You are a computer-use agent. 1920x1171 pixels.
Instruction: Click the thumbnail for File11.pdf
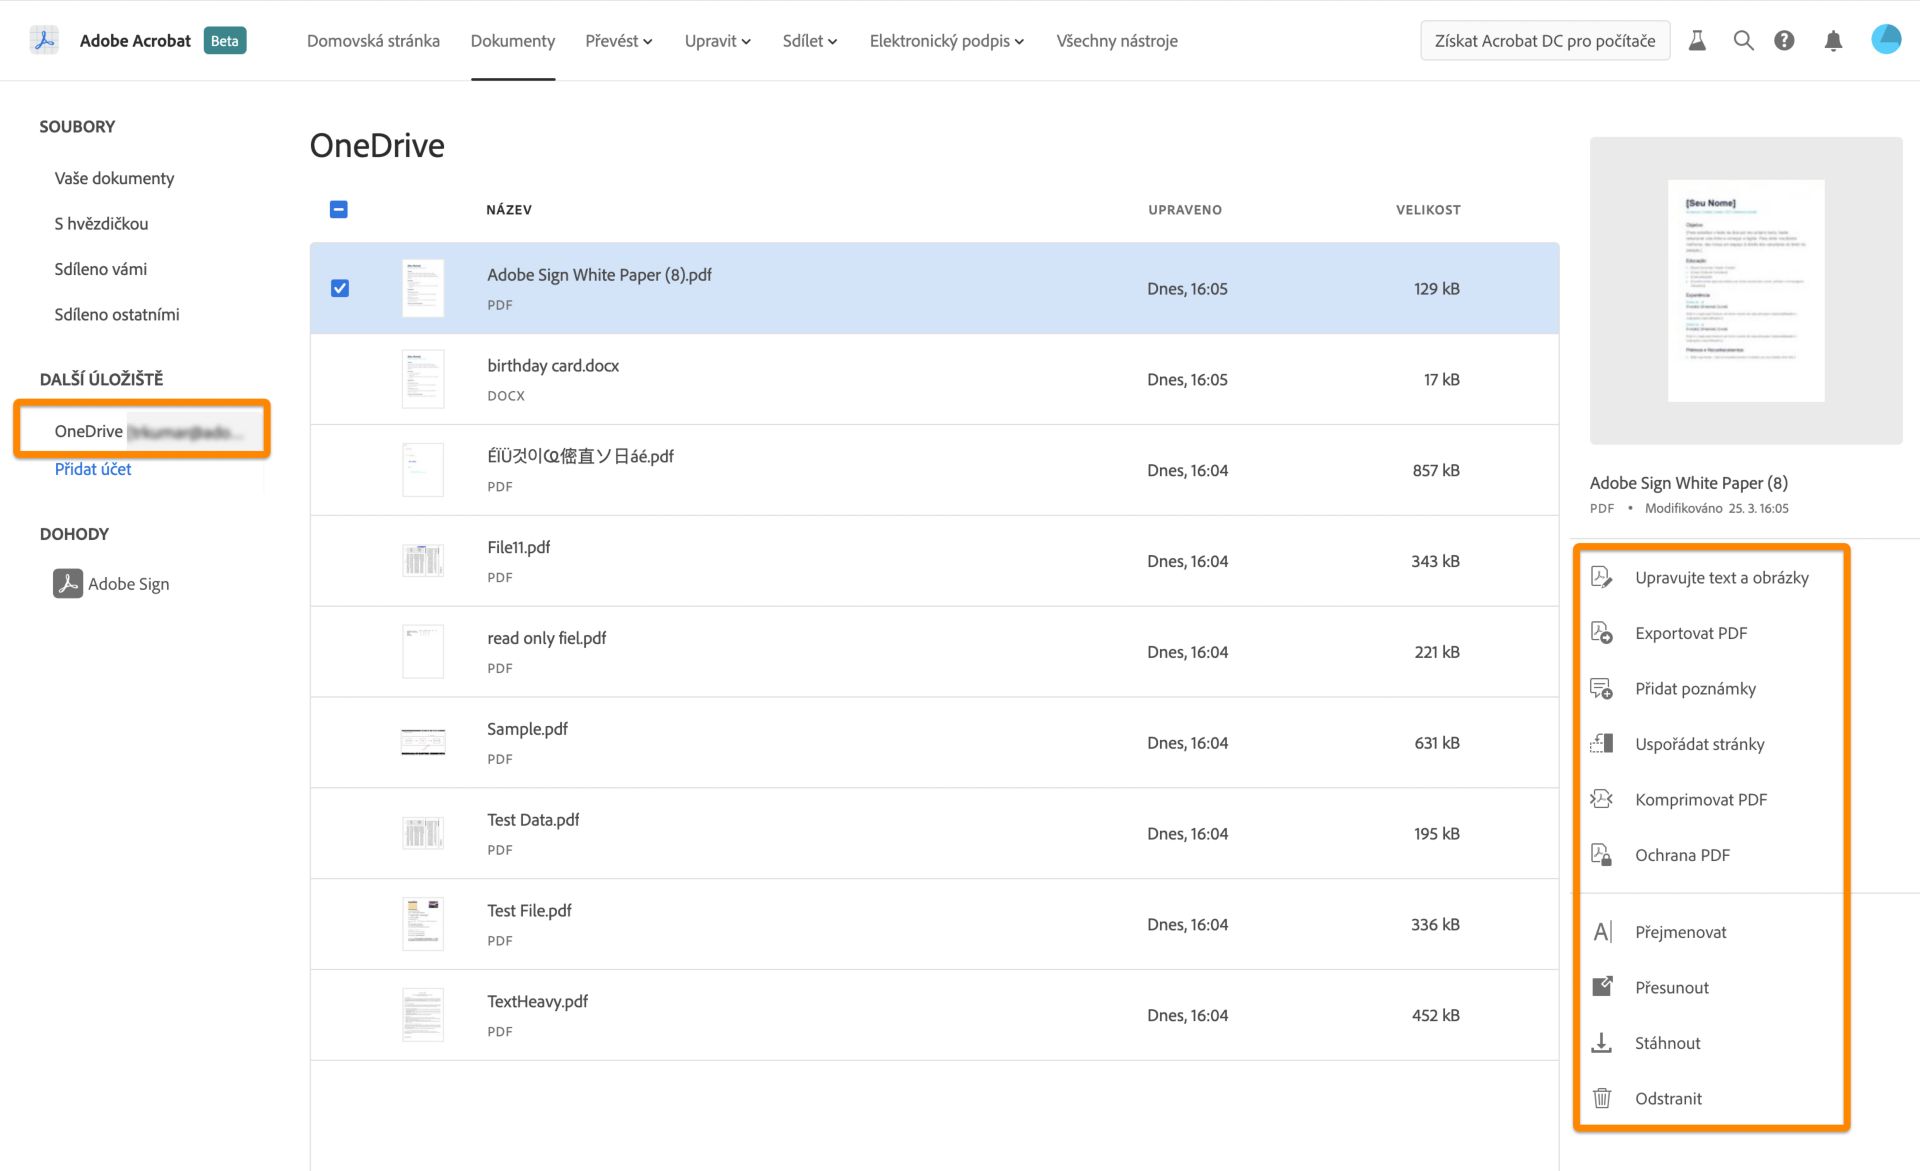pyautogui.click(x=423, y=561)
